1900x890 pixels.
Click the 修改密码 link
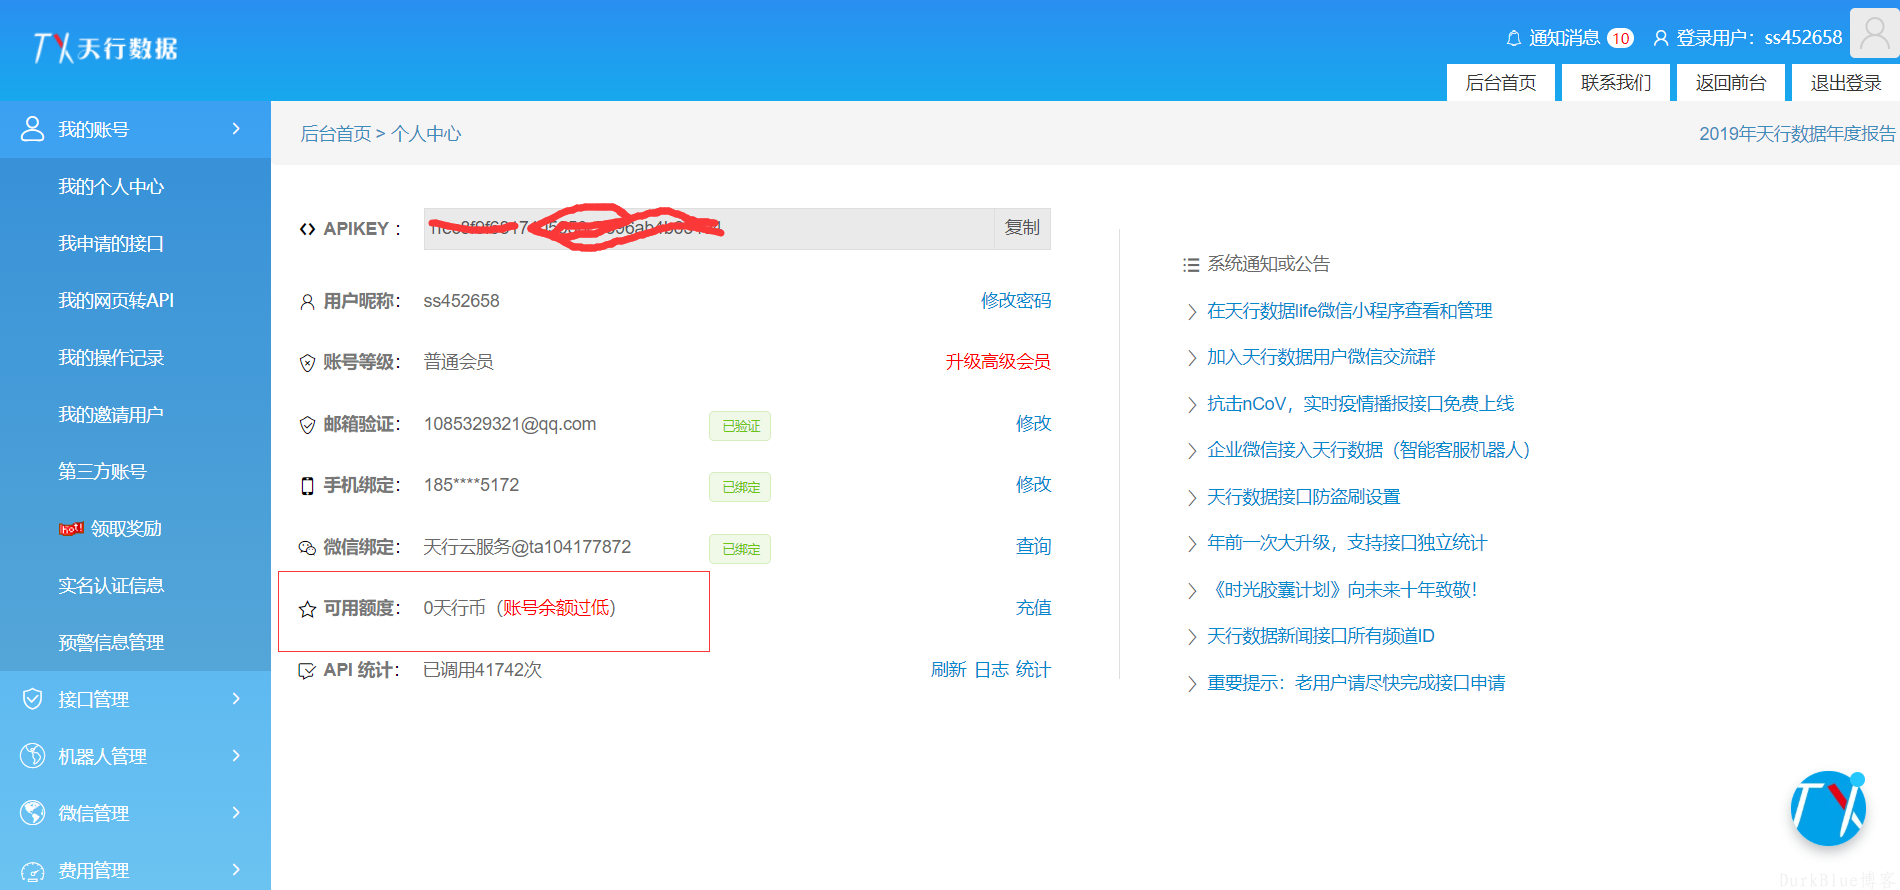pyautogui.click(x=1016, y=301)
